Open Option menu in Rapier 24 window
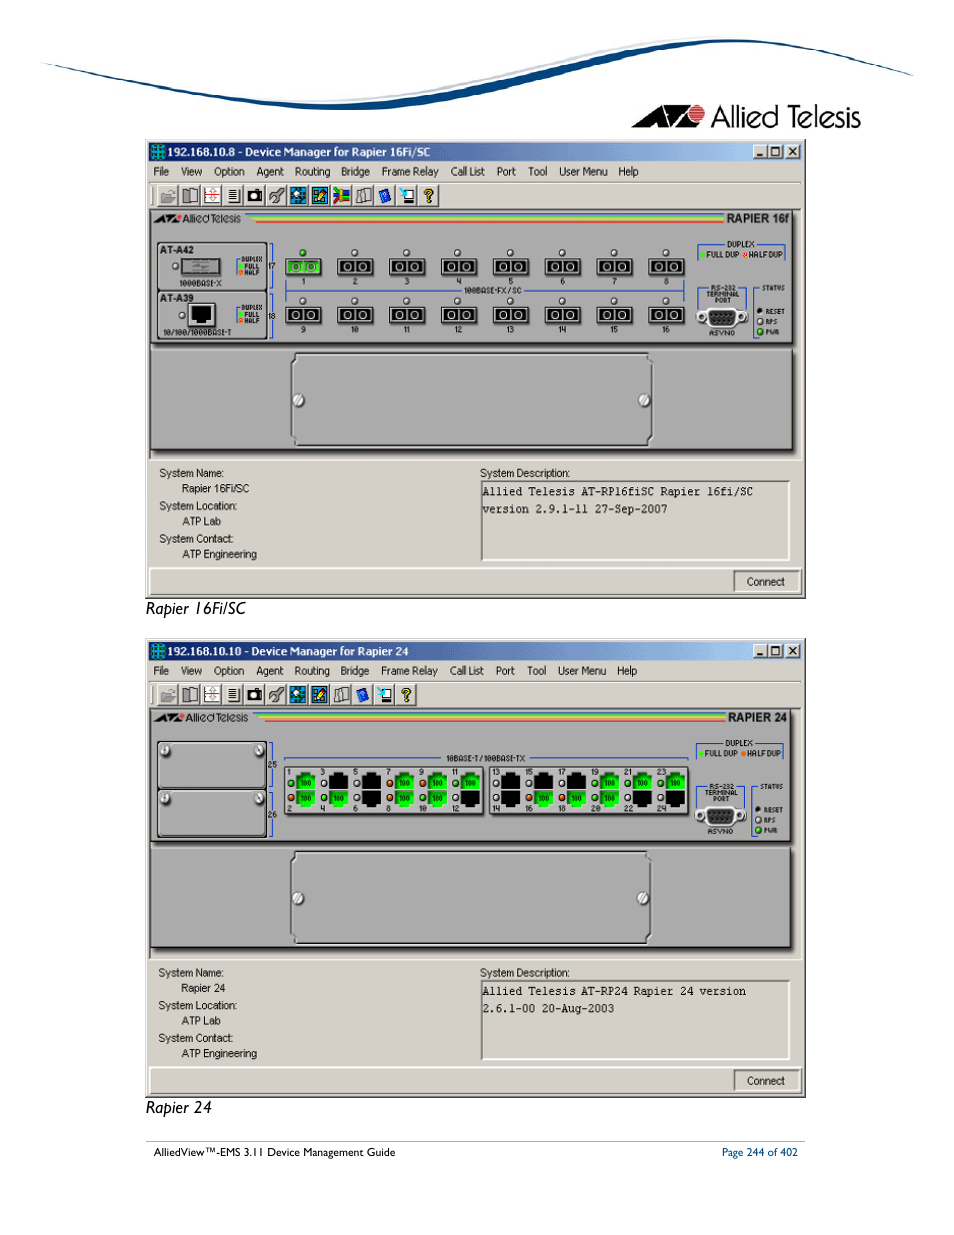 tap(229, 671)
